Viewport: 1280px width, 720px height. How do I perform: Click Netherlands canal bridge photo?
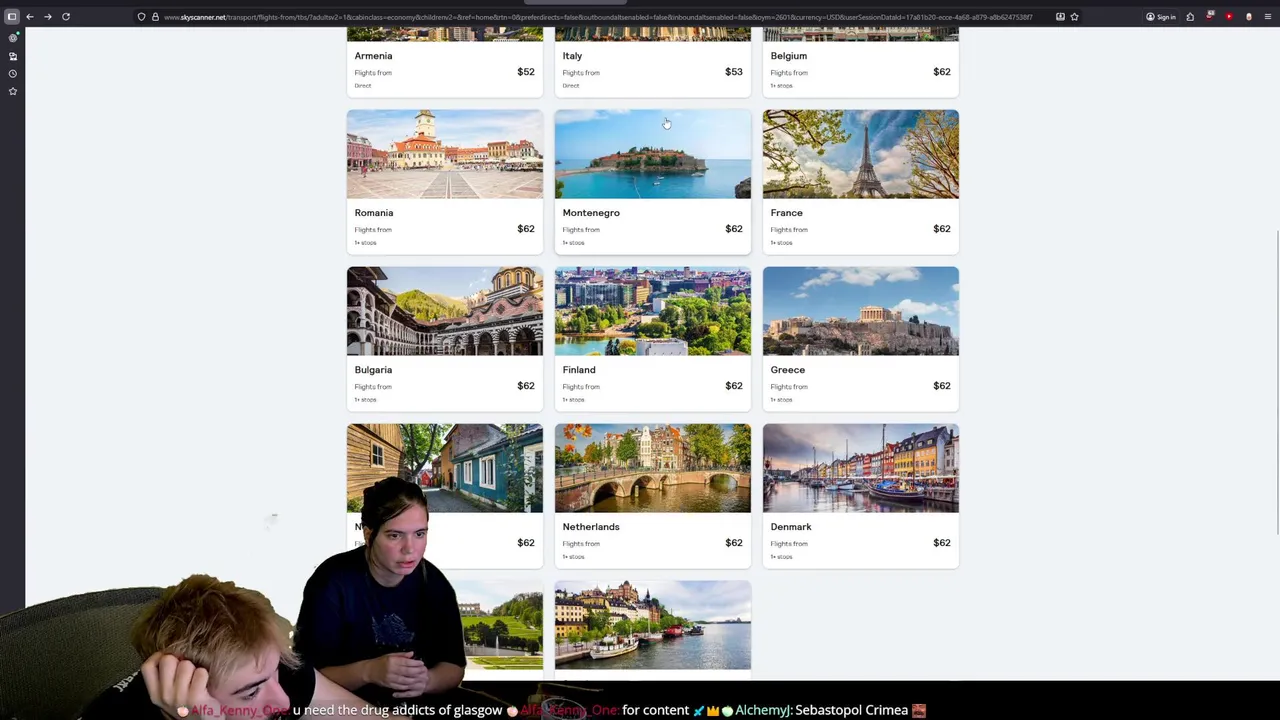[x=653, y=468]
